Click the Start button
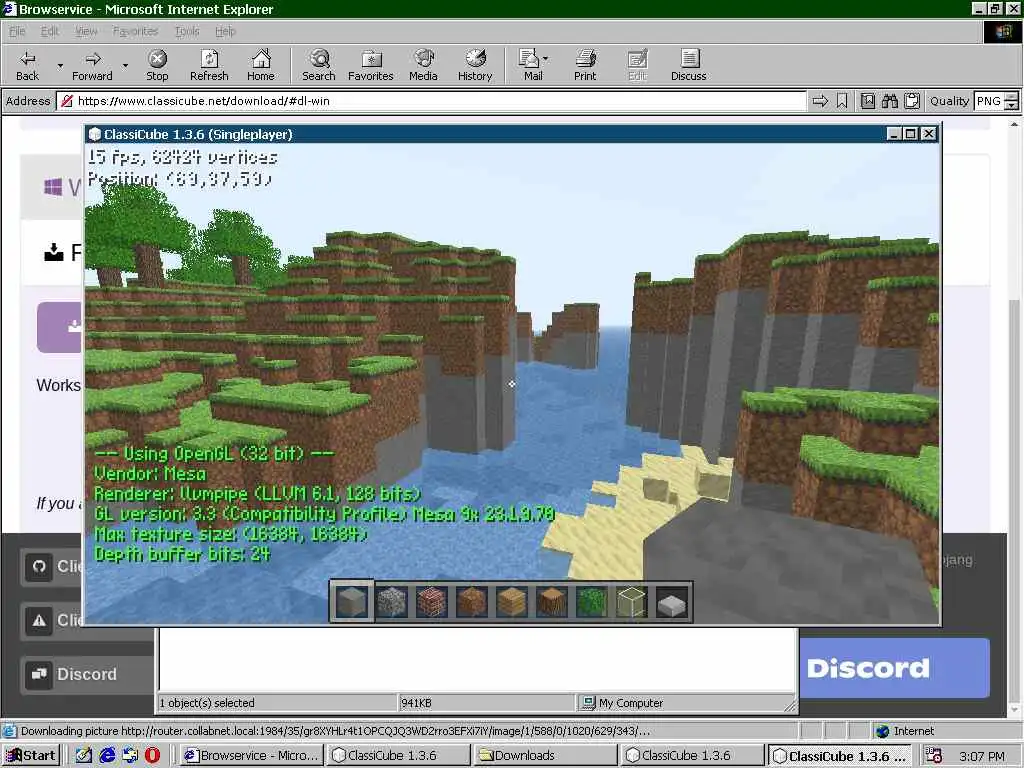 pos(31,755)
